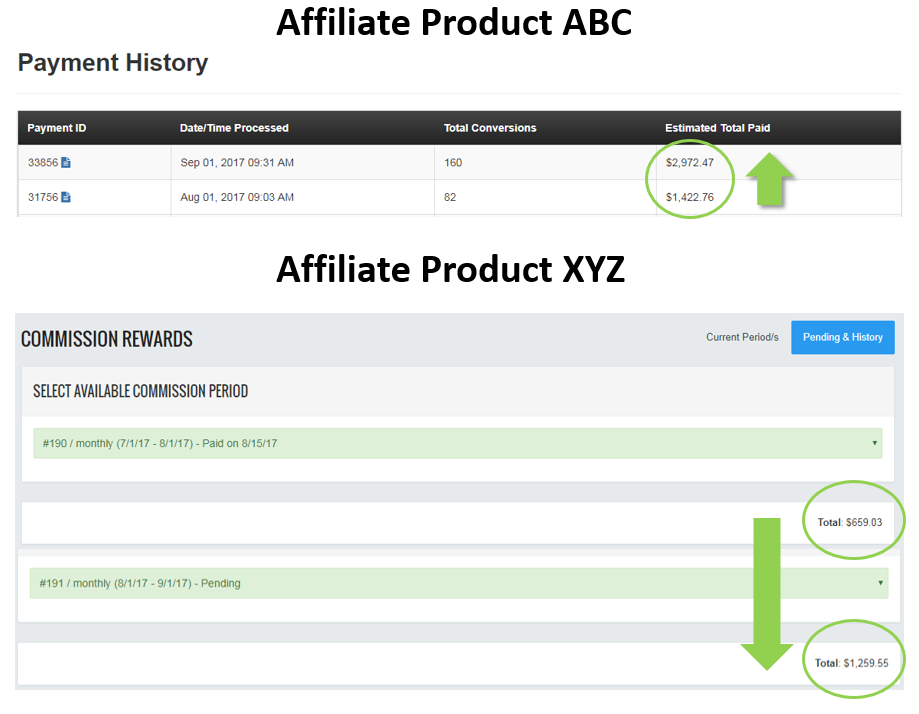Sort by the Payment ID column header
919x714 pixels.
point(57,128)
